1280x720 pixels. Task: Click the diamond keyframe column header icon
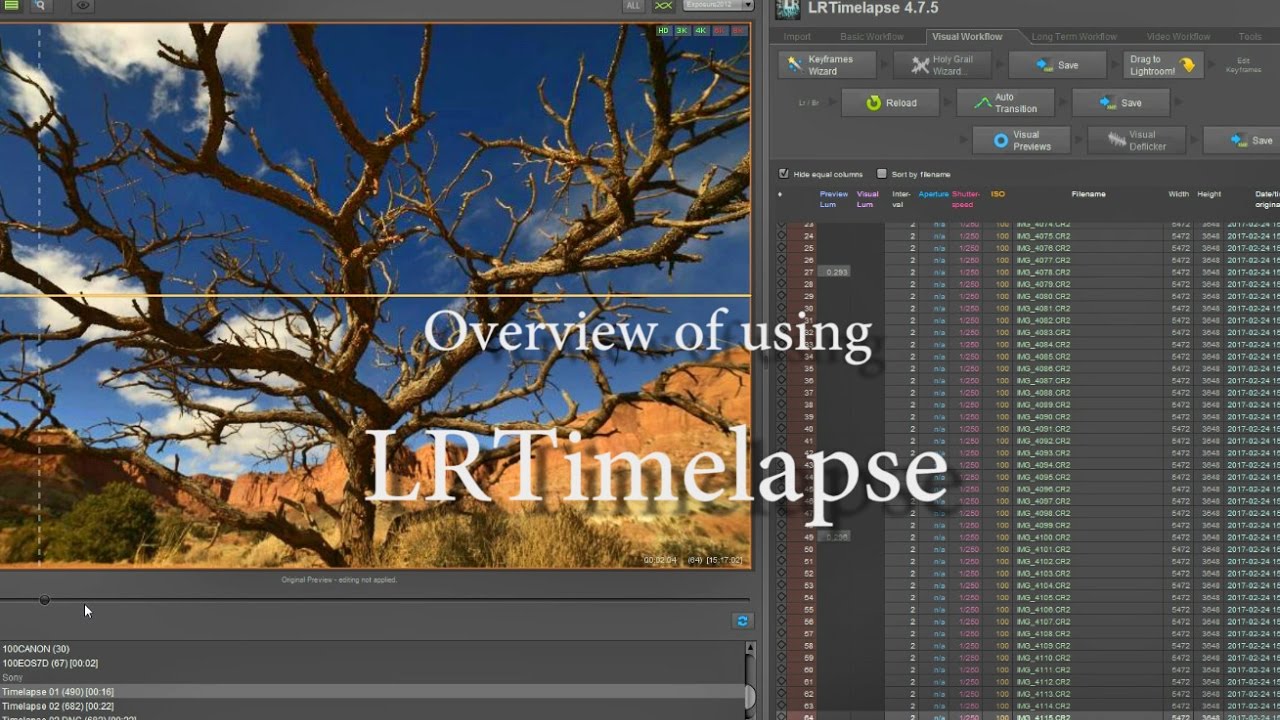coord(781,194)
